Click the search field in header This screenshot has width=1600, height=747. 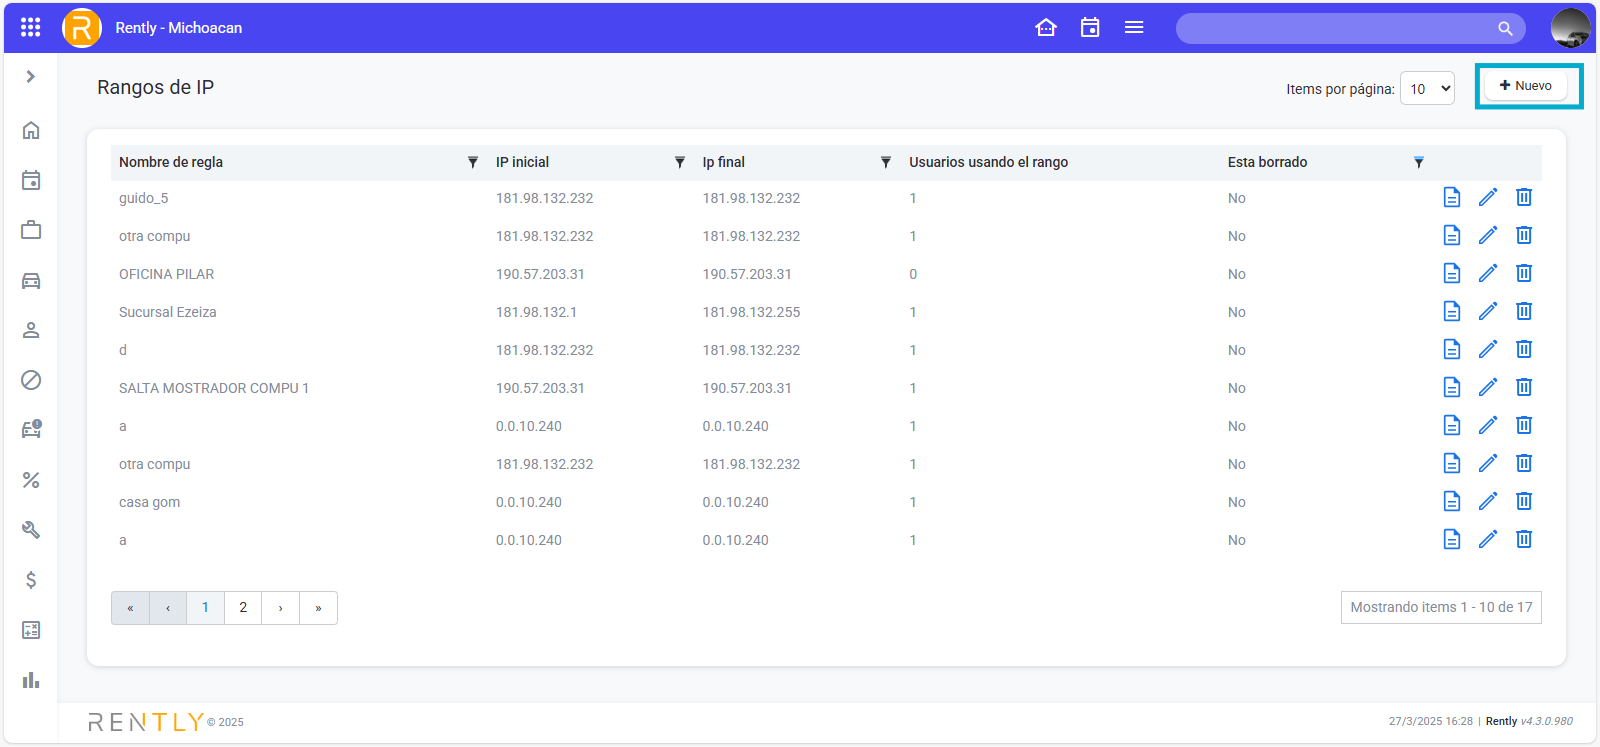[1340, 28]
